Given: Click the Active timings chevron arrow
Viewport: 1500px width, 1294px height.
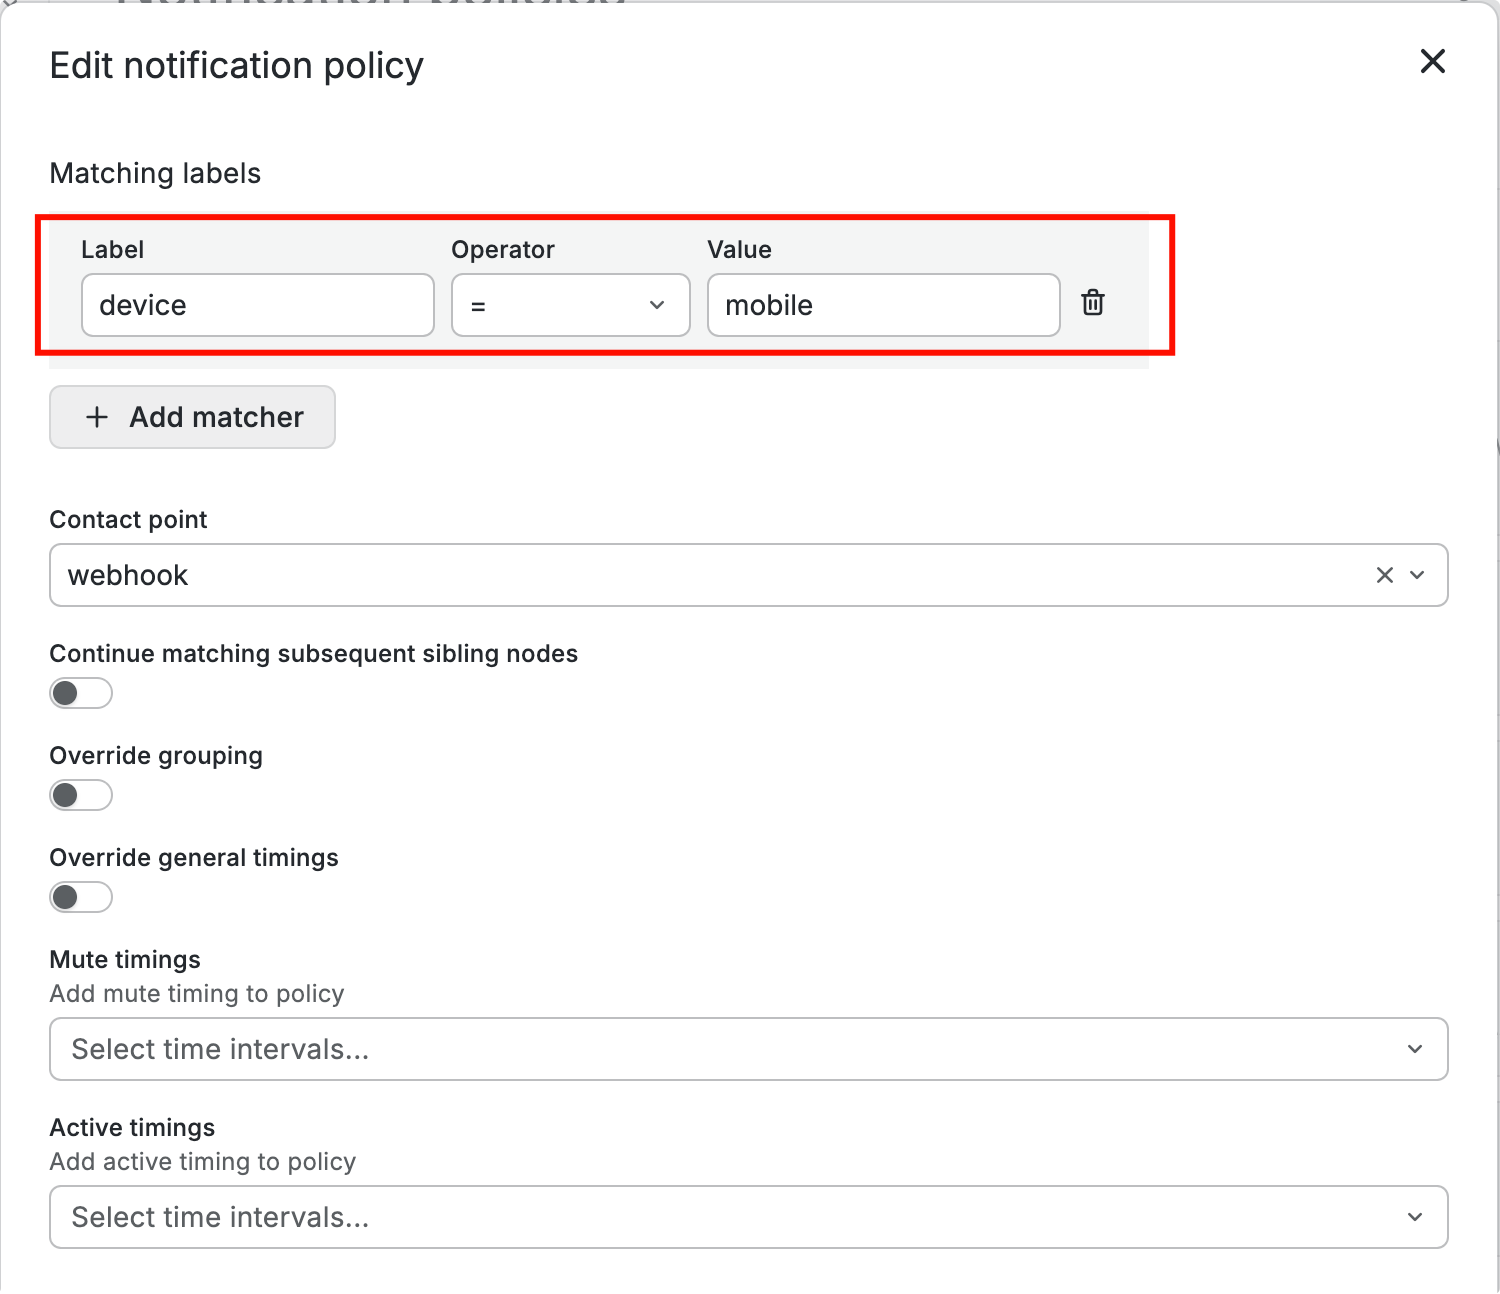Looking at the screenshot, I should coord(1415,1217).
